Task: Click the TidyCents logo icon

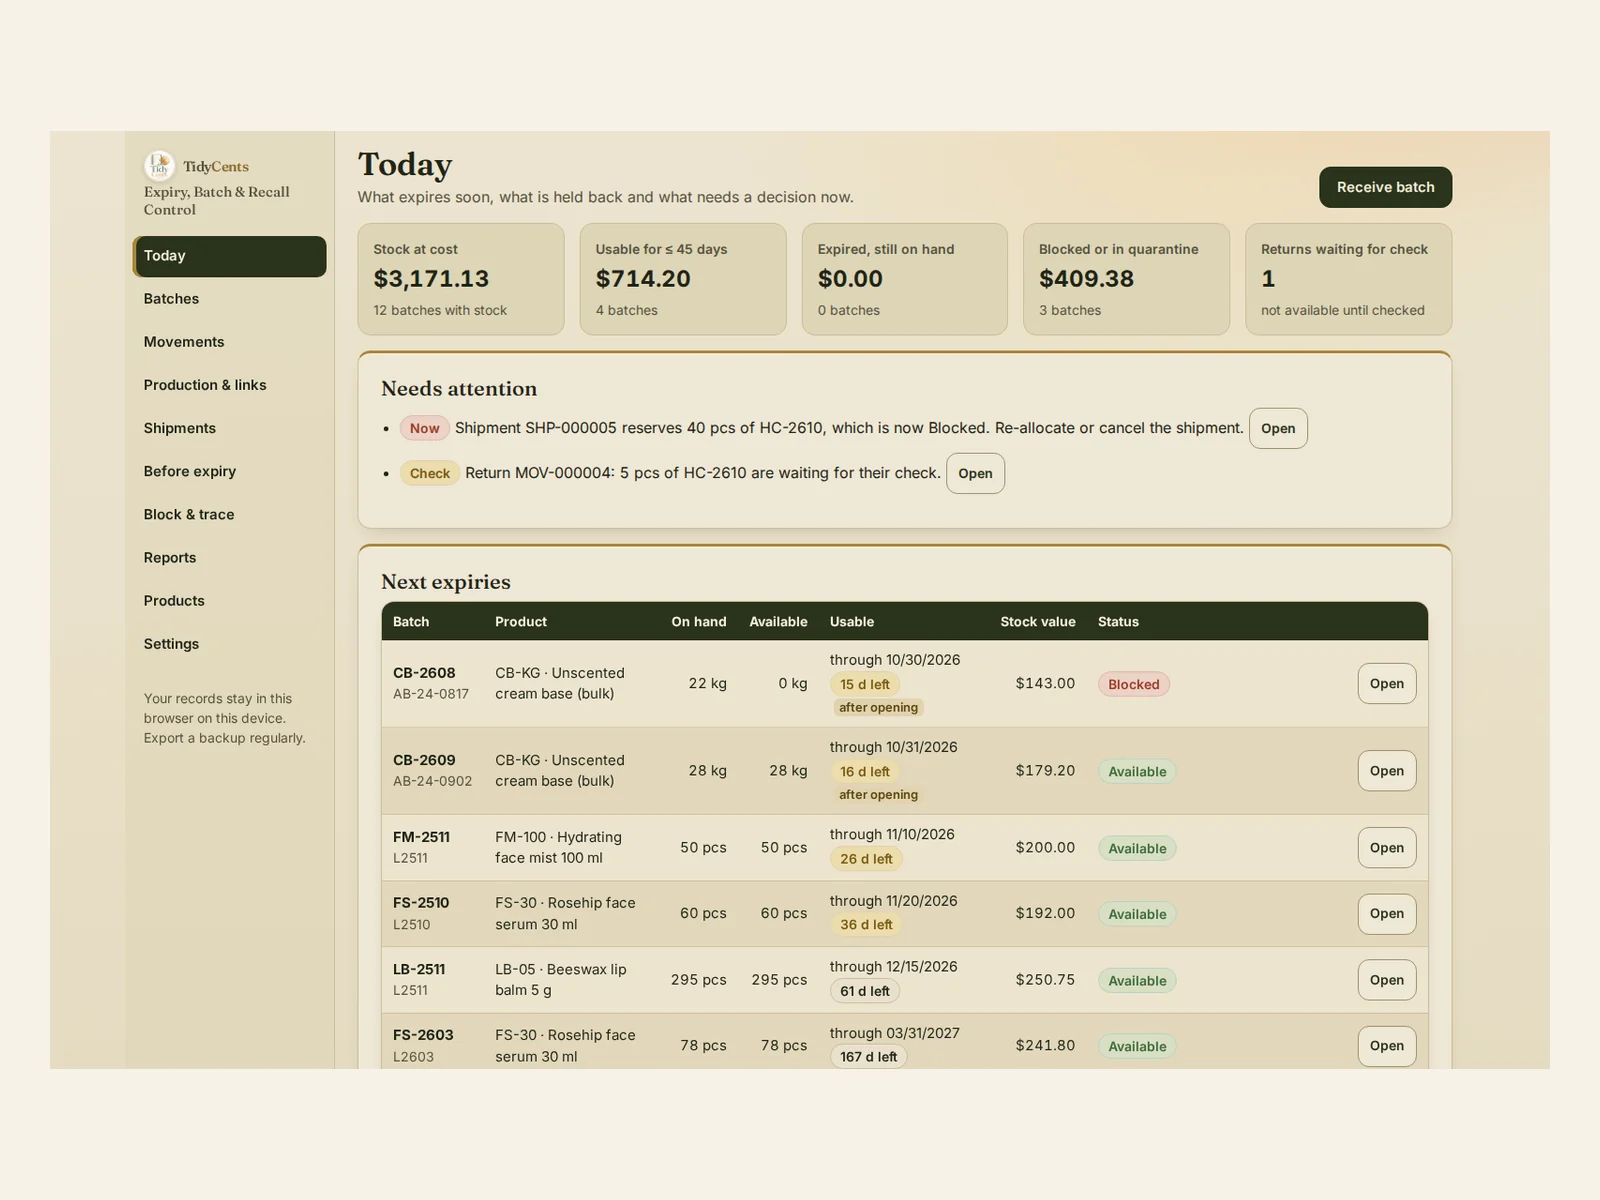Action: [x=159, y=166]
